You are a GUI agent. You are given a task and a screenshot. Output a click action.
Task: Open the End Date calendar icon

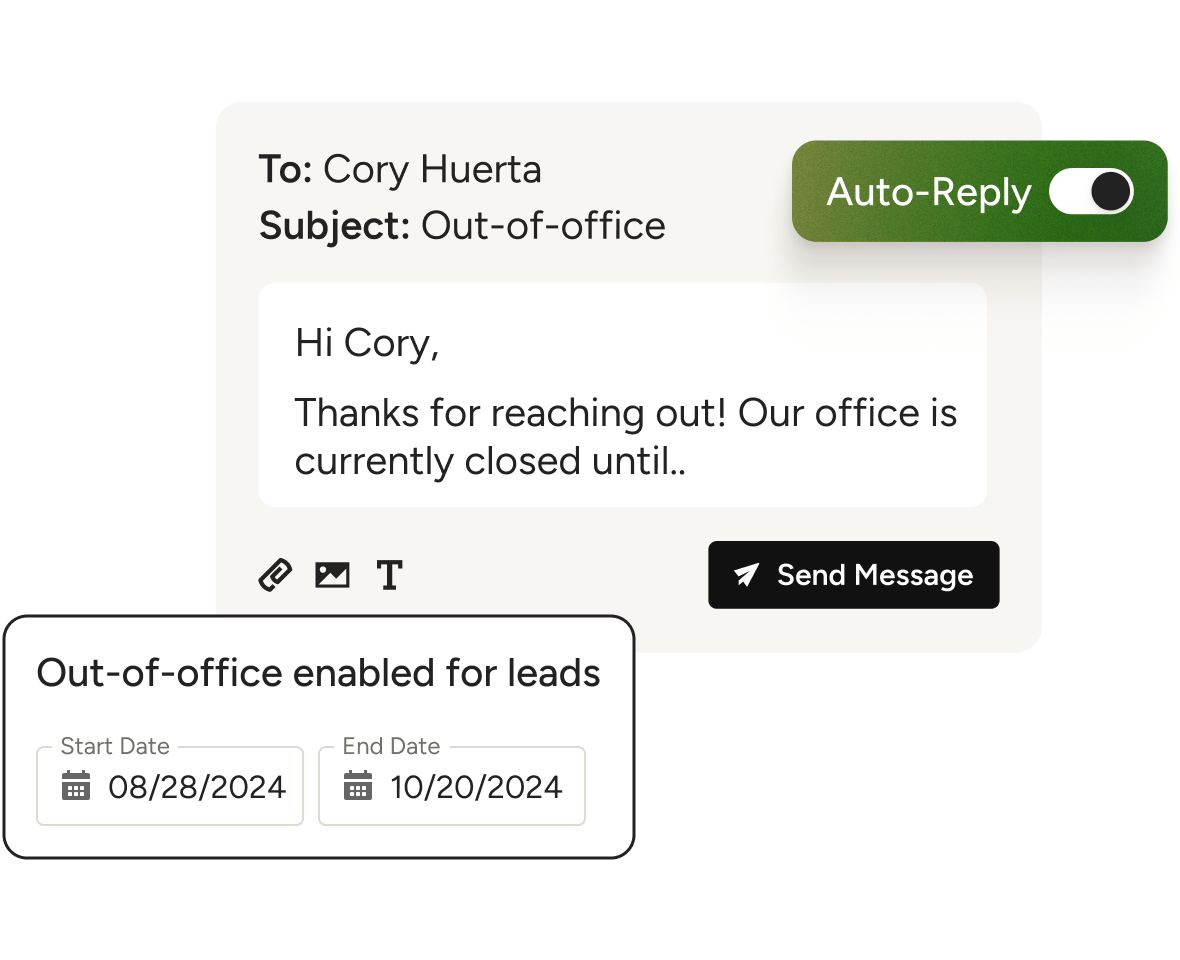tap(358, 786)
